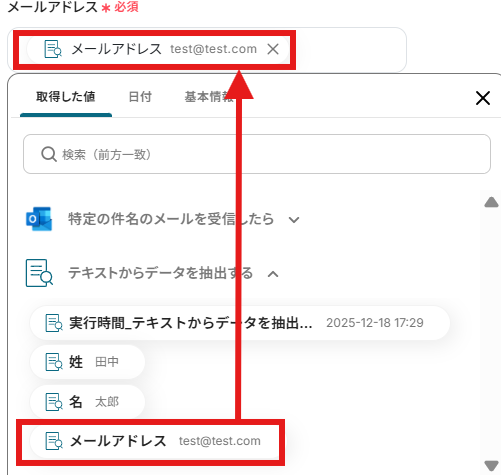The image size is (501, 475).
Task: Open the 基本情報 tab
Action: [209, 97]
